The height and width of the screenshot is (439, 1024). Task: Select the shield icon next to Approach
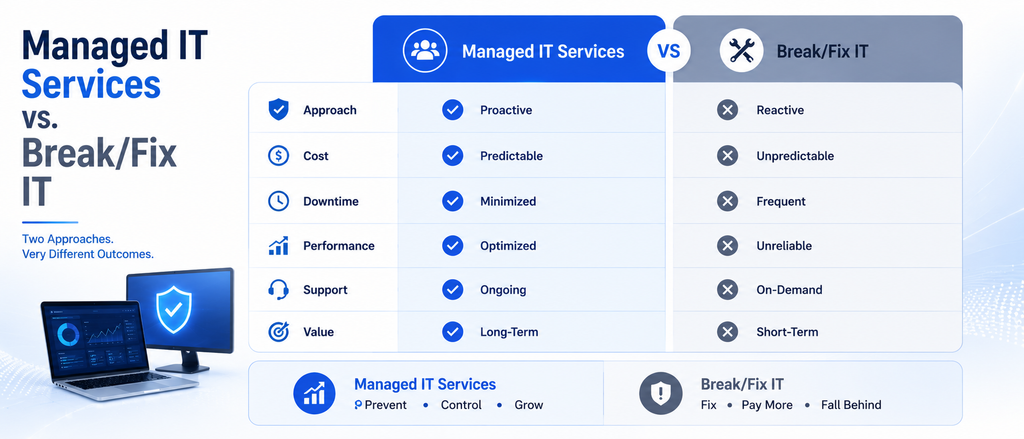point(279,110)
